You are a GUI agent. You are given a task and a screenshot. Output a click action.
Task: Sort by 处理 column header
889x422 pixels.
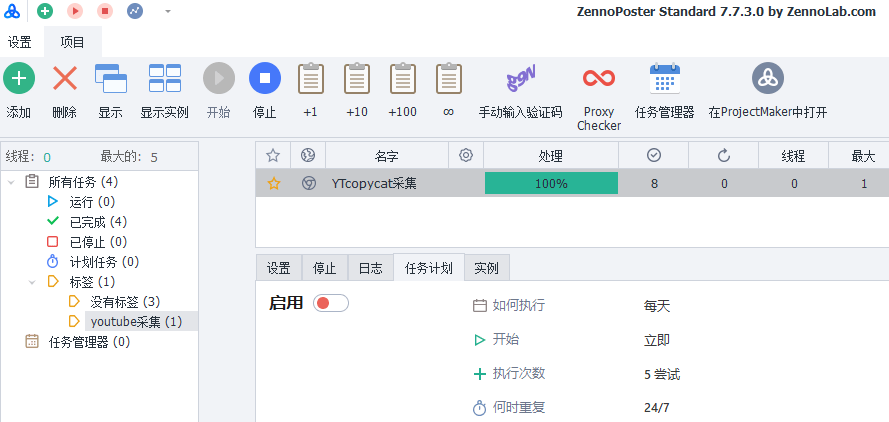(551, 156)
